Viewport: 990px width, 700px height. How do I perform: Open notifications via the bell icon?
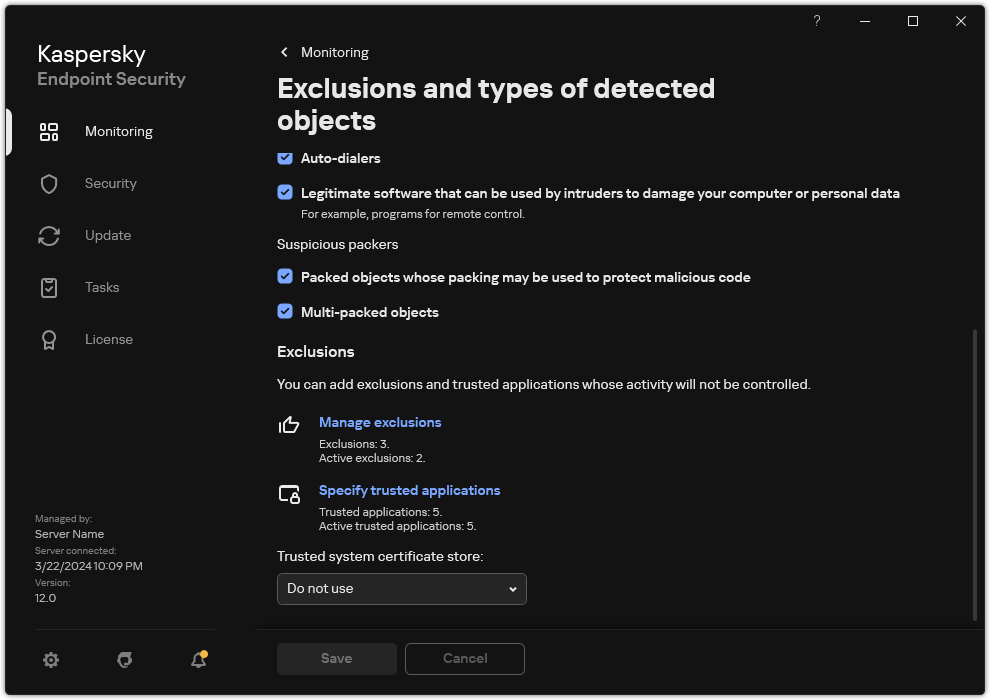click(198, 660)
